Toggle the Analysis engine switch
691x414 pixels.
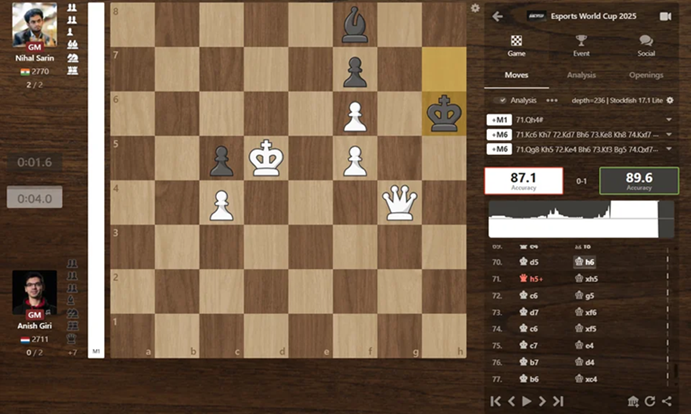502,100
